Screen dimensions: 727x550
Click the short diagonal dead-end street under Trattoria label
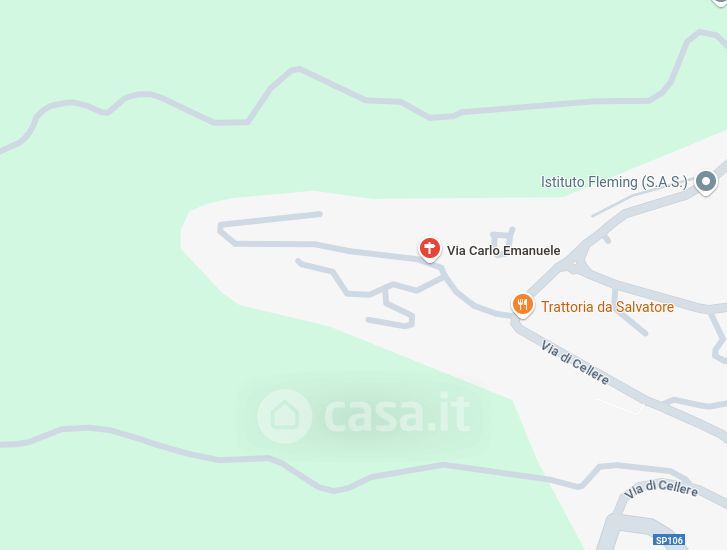(629, 313)
